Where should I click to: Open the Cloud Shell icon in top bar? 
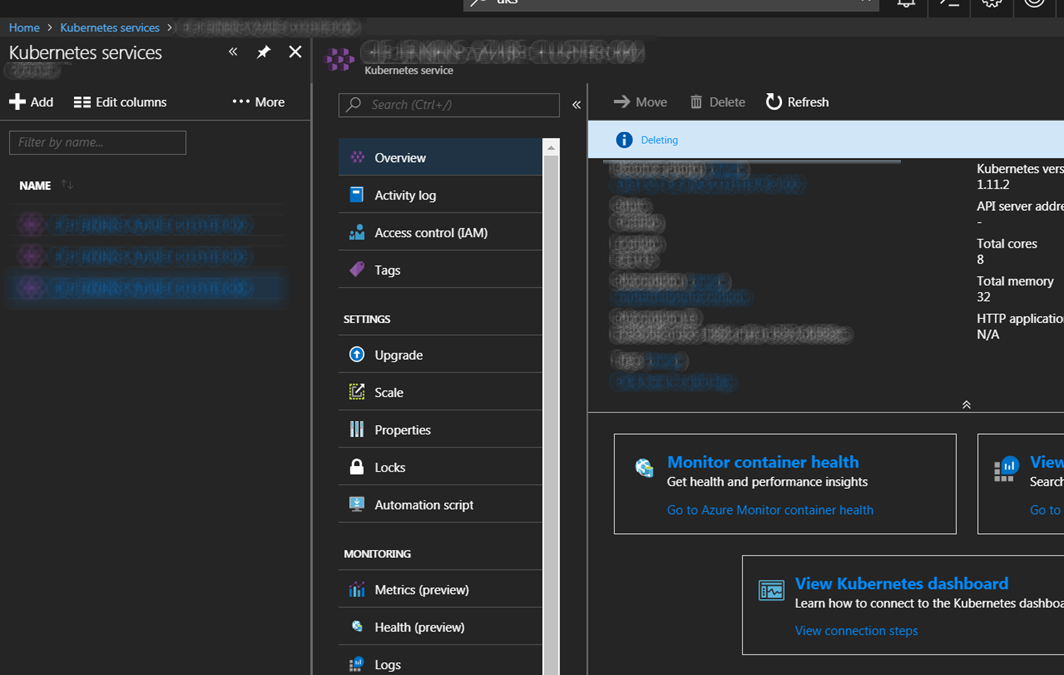pyautogui.click(x=949, y=3)
